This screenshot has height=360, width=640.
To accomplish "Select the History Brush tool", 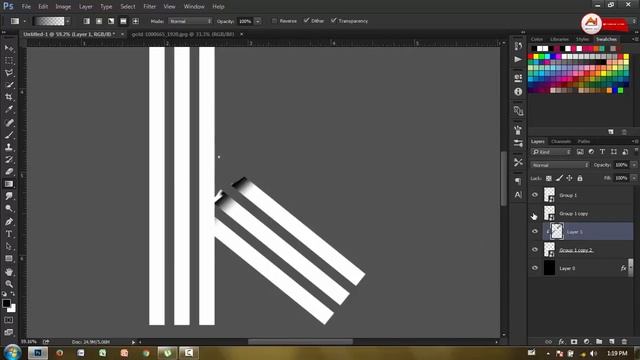I will coord(9,159).
